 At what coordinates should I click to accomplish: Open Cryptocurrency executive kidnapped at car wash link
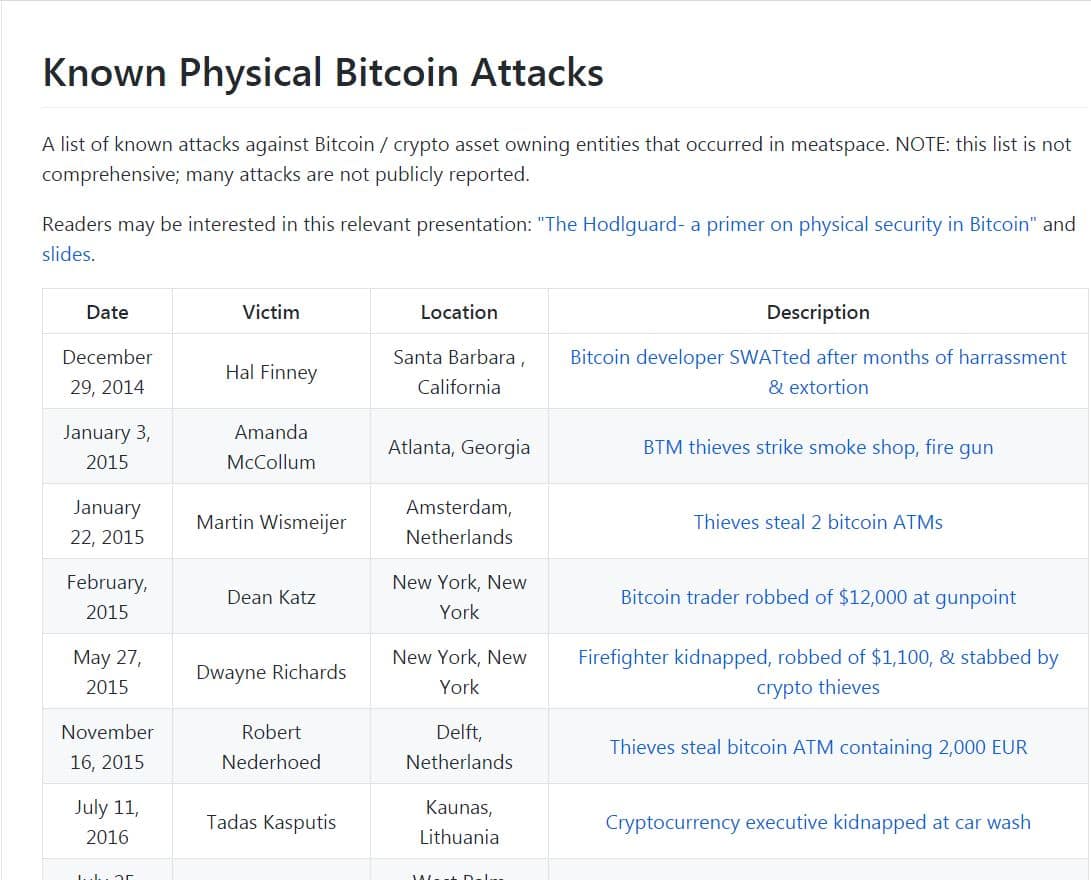(x=818, y=822)
